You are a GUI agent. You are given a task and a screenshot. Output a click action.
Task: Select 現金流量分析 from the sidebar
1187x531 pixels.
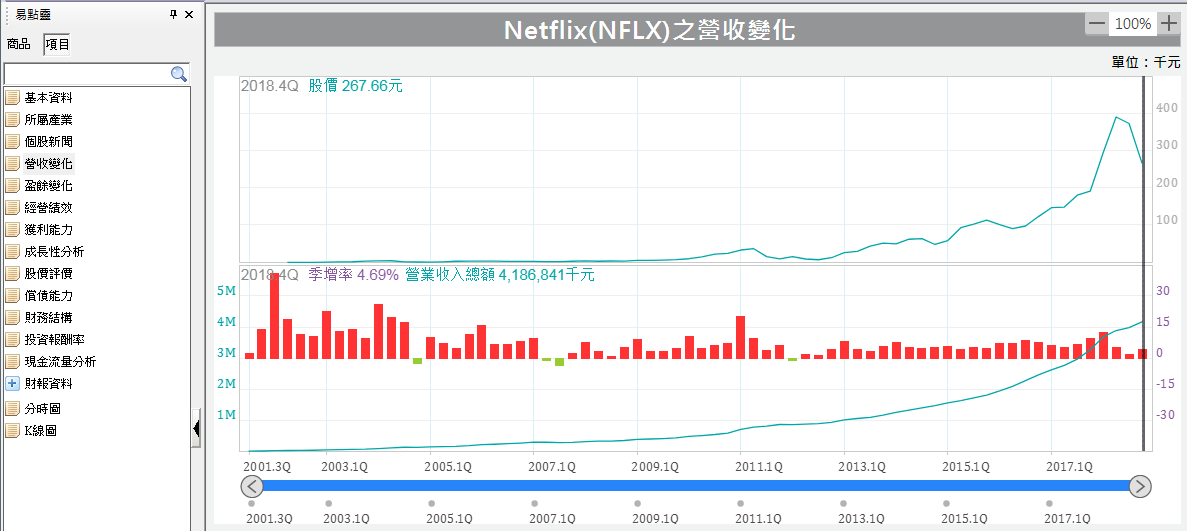pyautogui.click(x=60, y=362)
